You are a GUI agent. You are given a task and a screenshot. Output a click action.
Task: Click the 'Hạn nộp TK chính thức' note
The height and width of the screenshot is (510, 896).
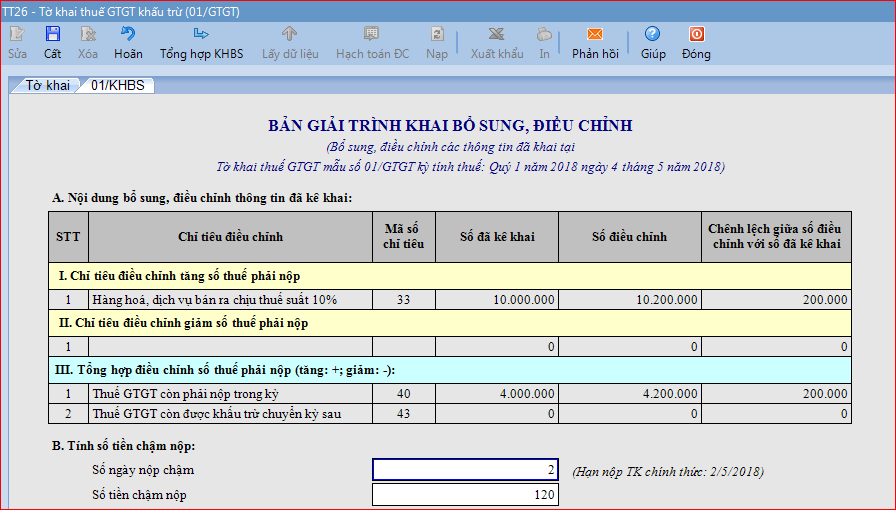pos(668,472)
